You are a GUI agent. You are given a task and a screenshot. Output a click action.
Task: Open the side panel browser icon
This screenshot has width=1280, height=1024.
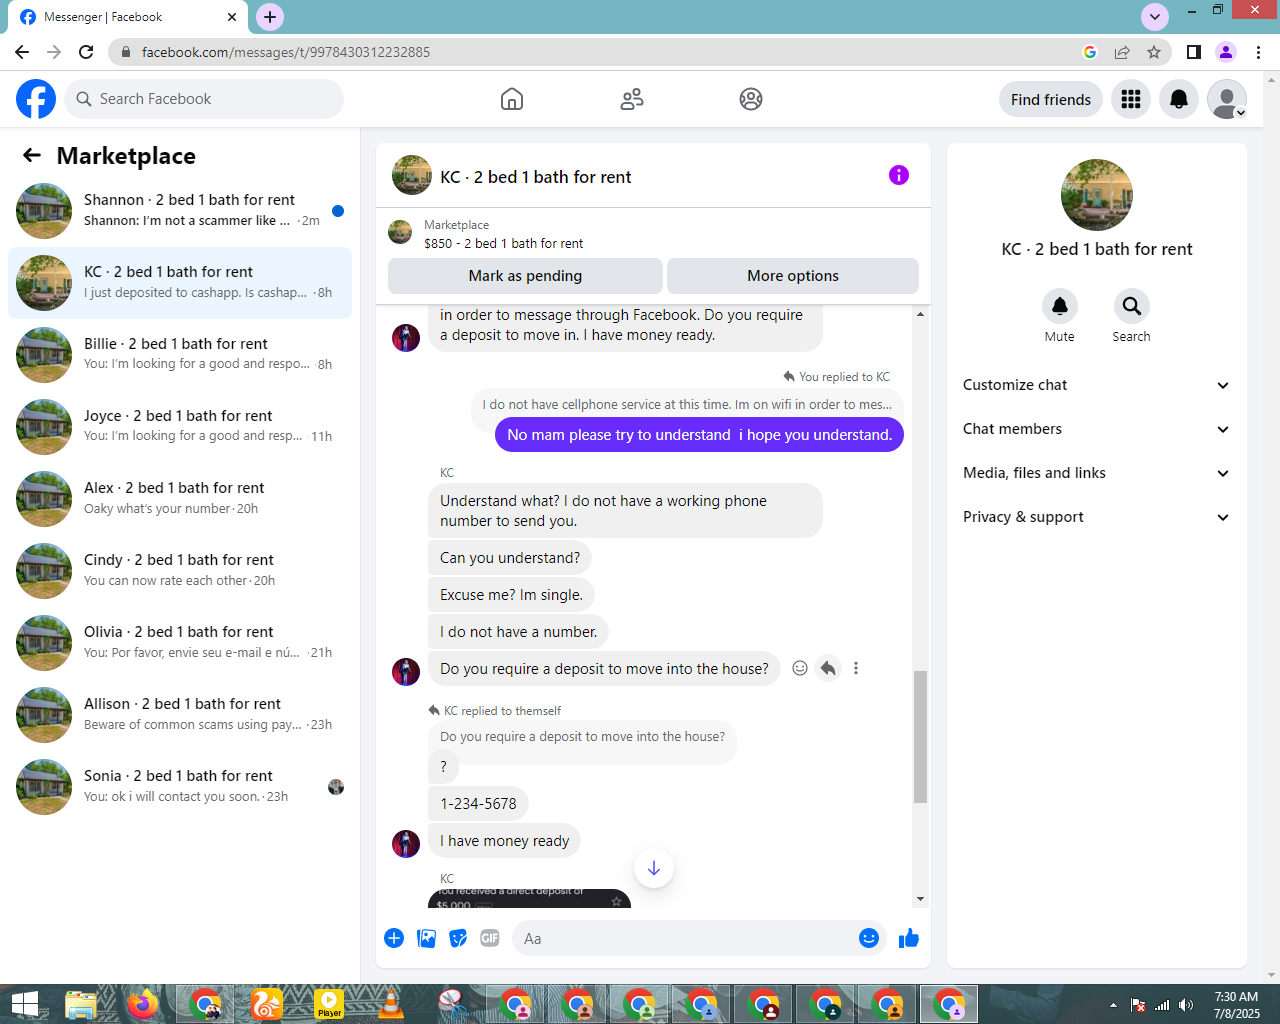1194,52
